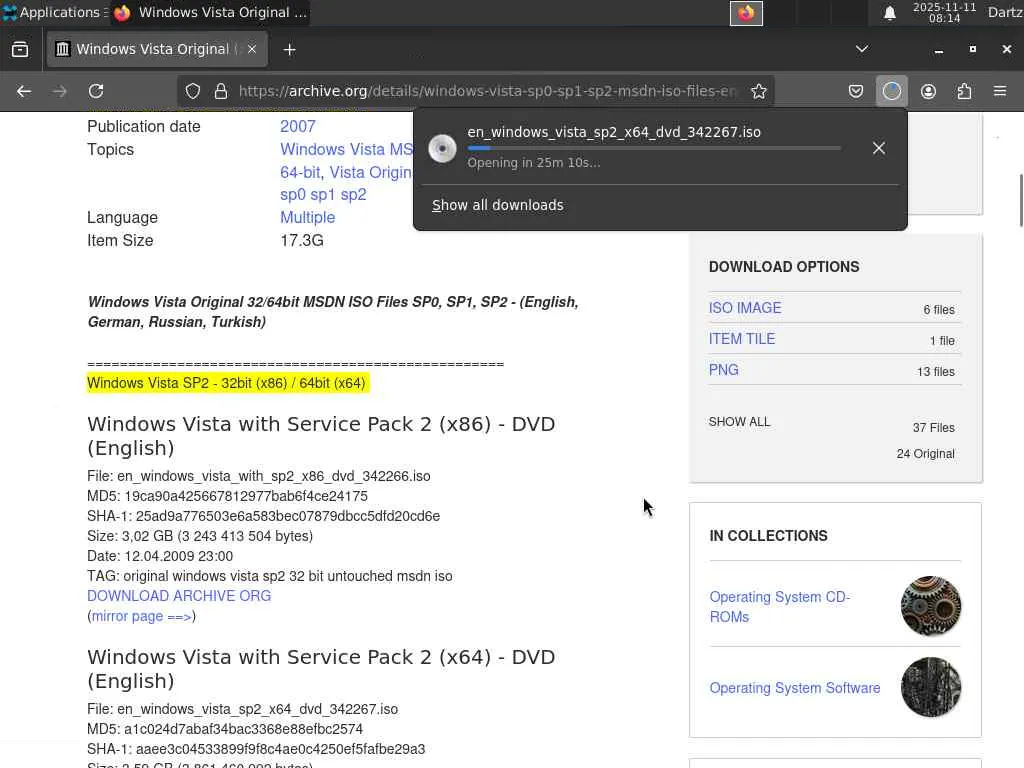Screen dimensions: 1024x768
Task: Click 37 Files count text
Action: click(933, 428)
